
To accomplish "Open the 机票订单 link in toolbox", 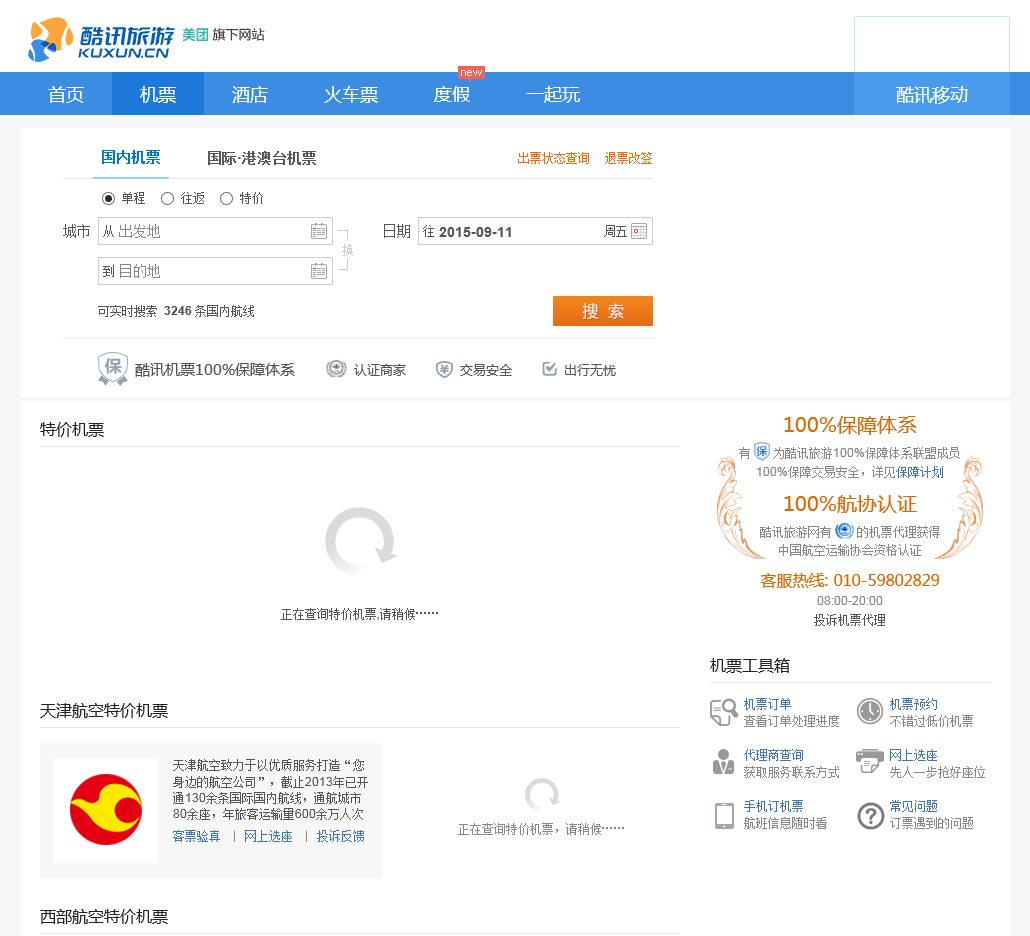I will tap(767, 704).
